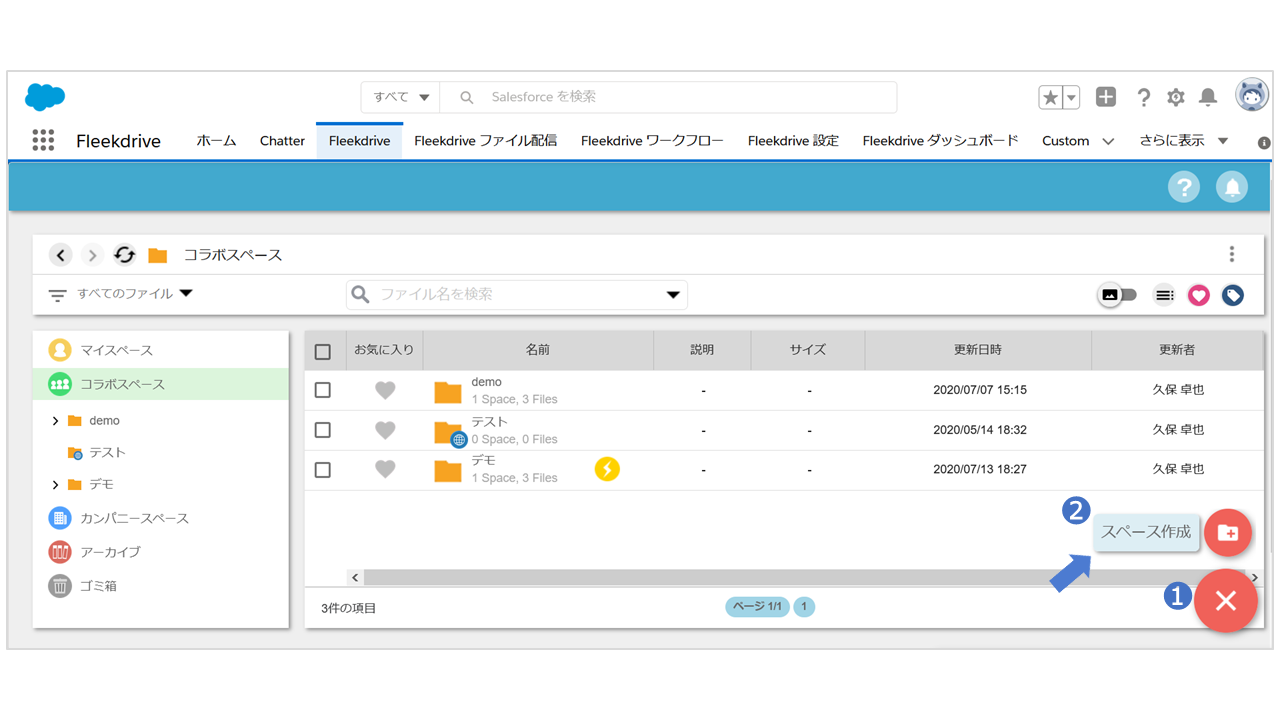Screen dimensions: 1280x720
Task: Open the favorites star icon
Action: pyautogui.click(x=1050, y=97)
